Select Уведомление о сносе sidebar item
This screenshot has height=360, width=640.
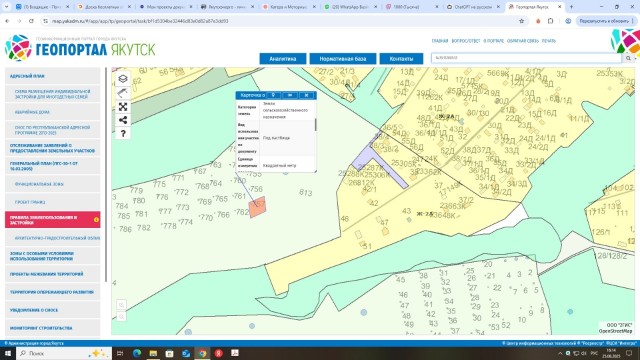[x=52, y=310]
